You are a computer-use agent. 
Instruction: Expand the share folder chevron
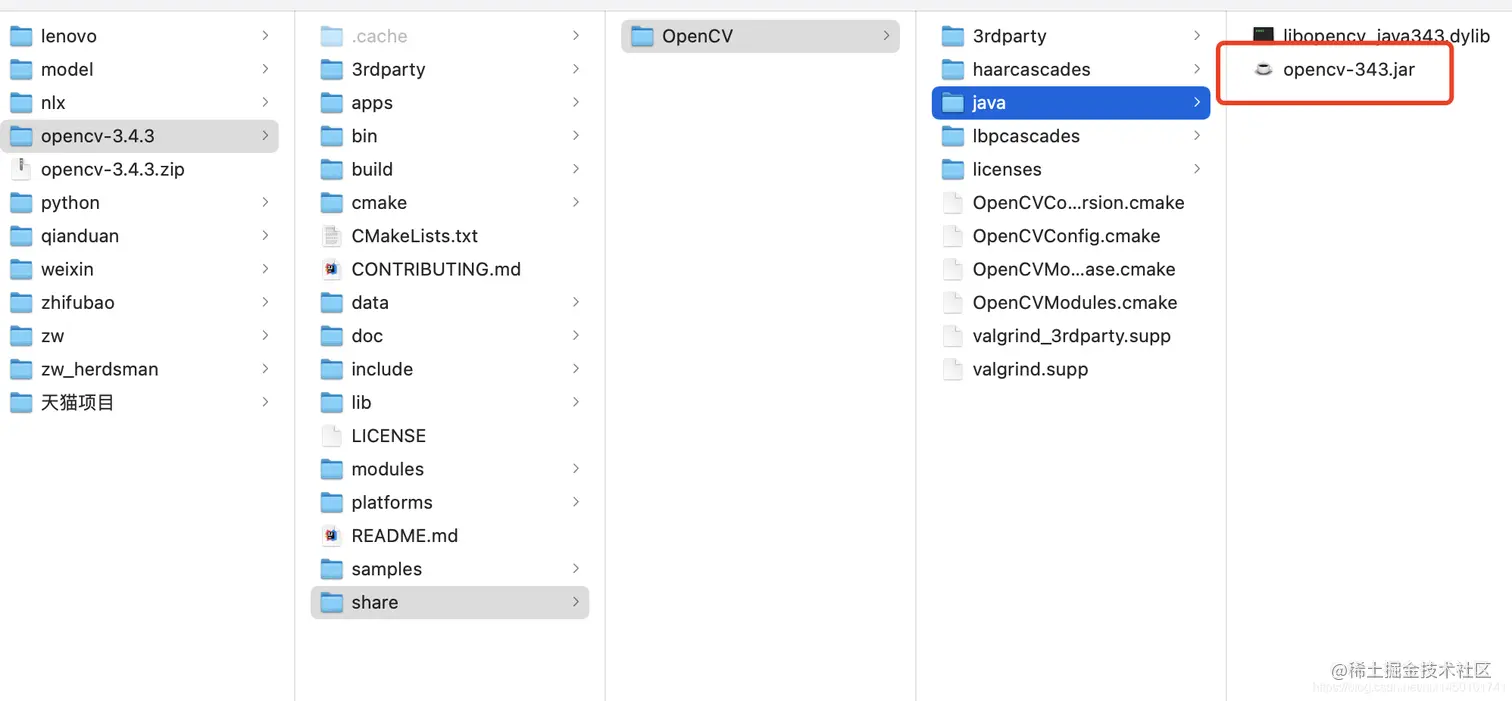[576, 602]
